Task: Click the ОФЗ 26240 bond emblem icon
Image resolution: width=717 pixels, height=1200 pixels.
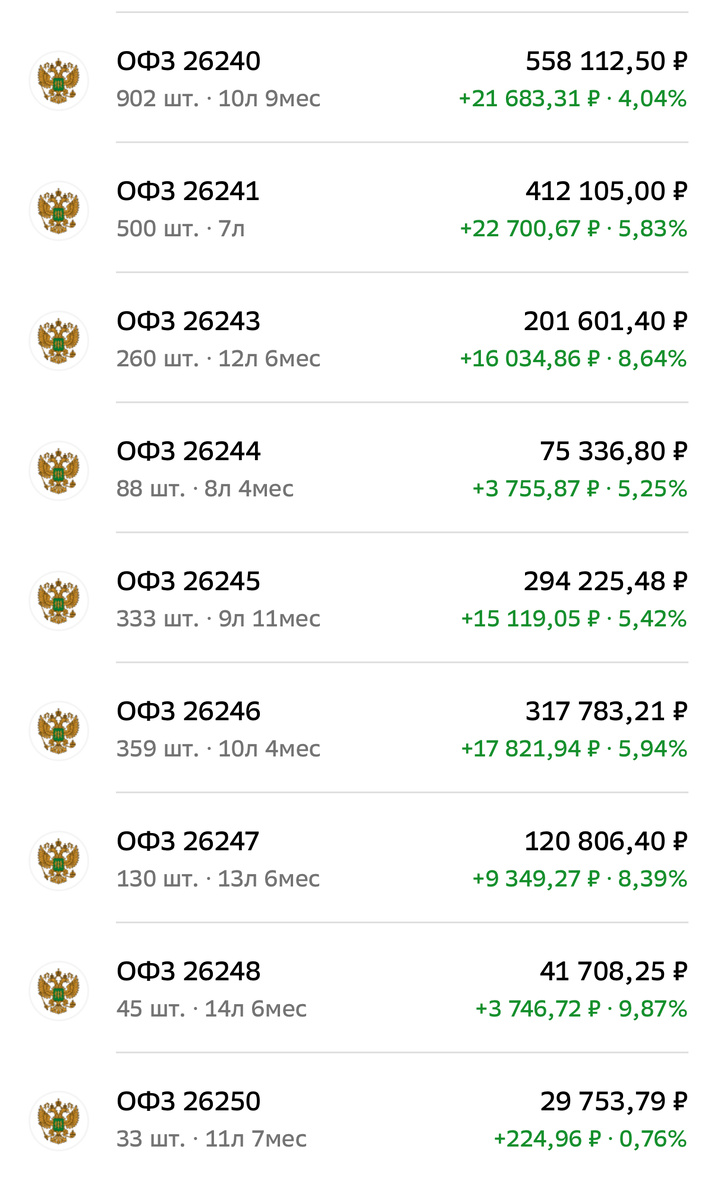Action: coord(58,80)
